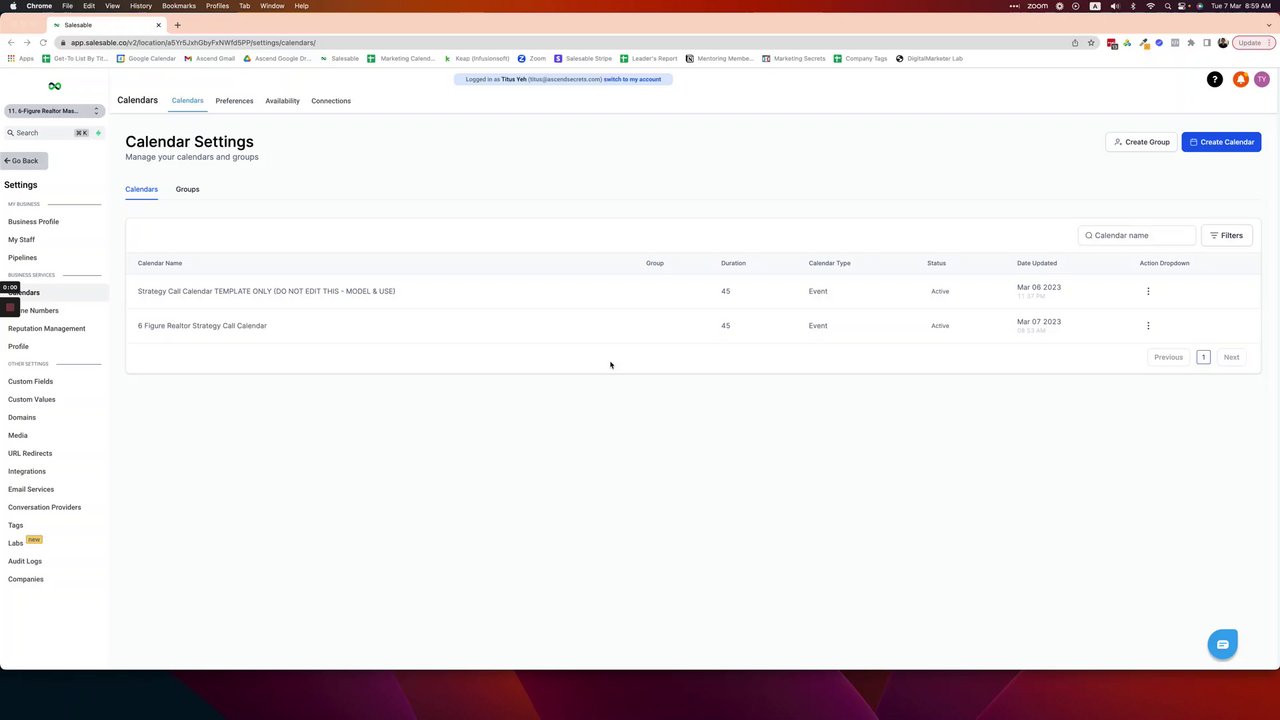Open the chat support widget
1280x720 pixels.
[x=1222, y=645]
